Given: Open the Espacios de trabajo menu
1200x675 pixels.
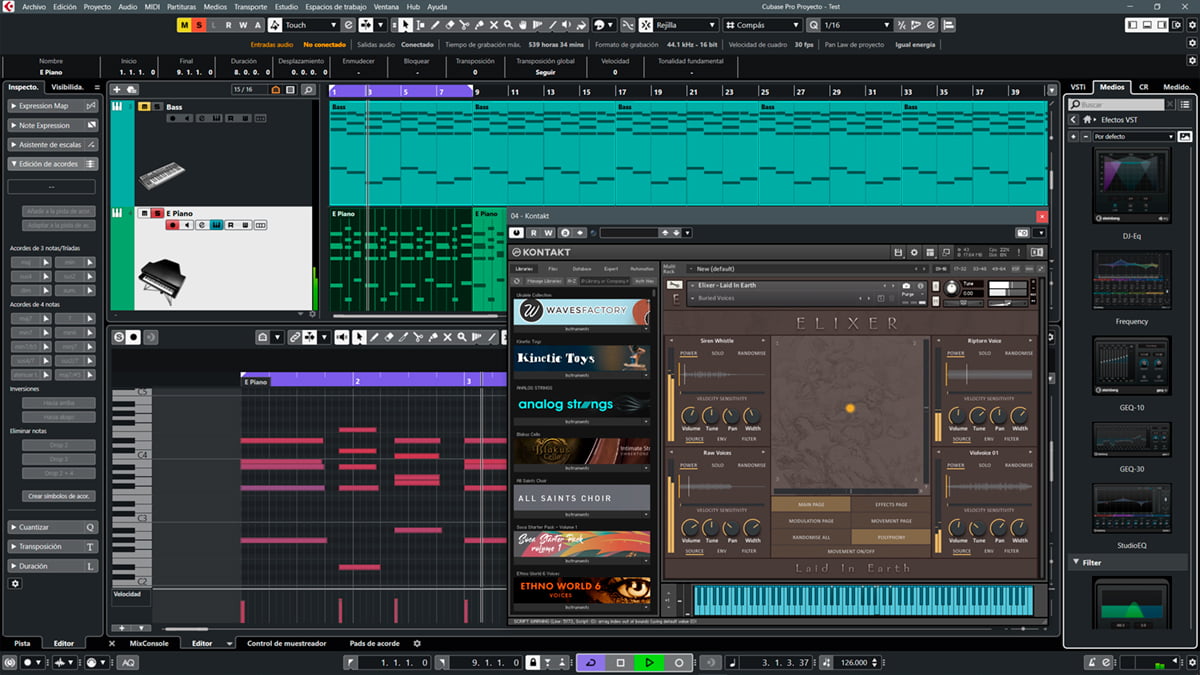Looking at the screenshot, I should [335, 6].
